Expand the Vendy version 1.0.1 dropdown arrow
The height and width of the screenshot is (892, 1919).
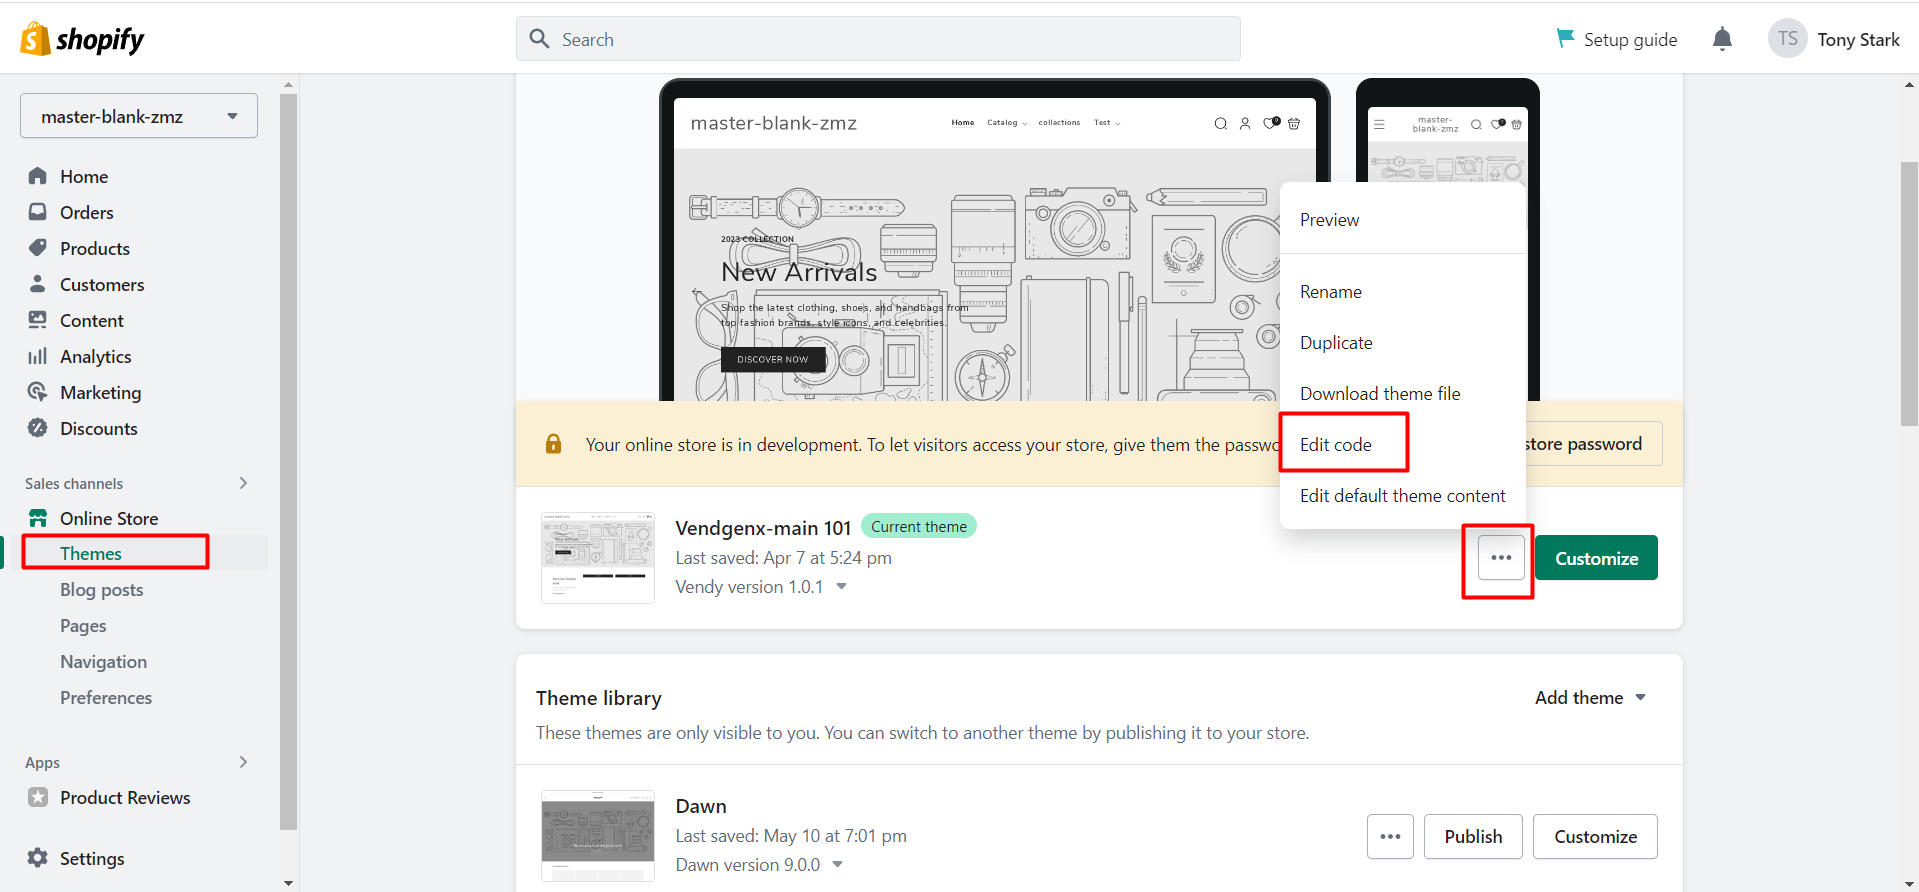pos(841,587)
